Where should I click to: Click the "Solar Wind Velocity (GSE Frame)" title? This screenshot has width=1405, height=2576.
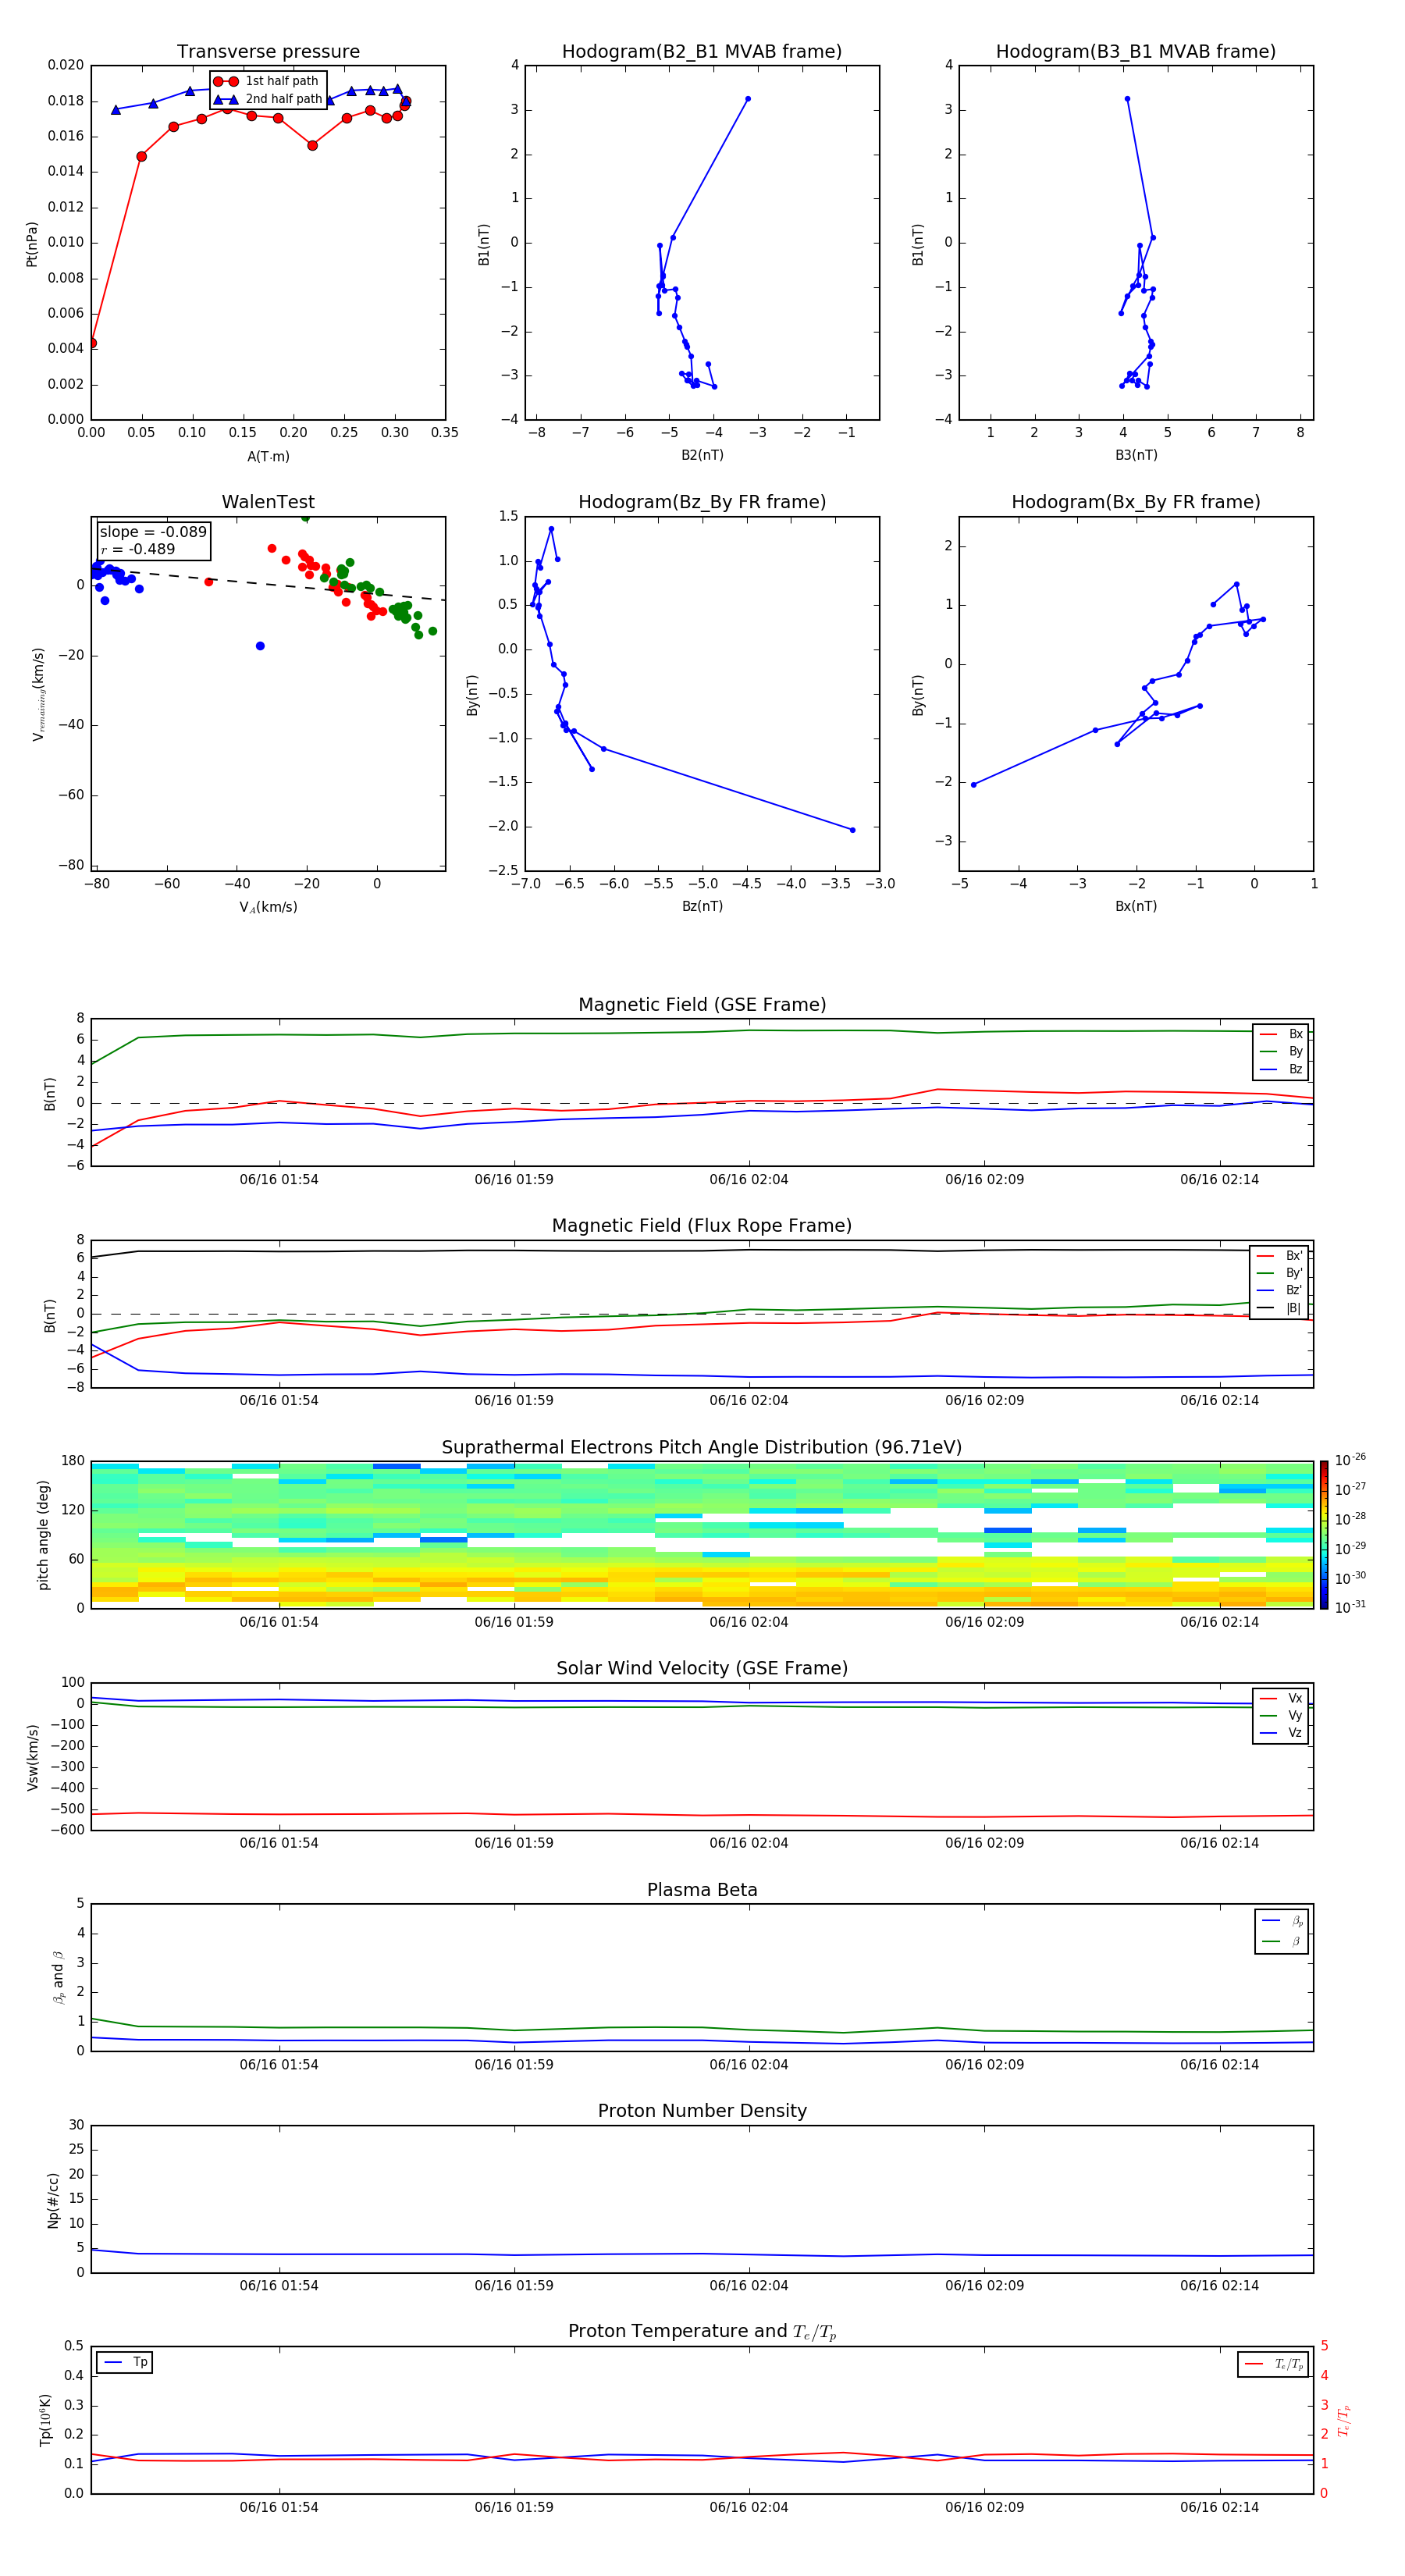click(702, 1668)
